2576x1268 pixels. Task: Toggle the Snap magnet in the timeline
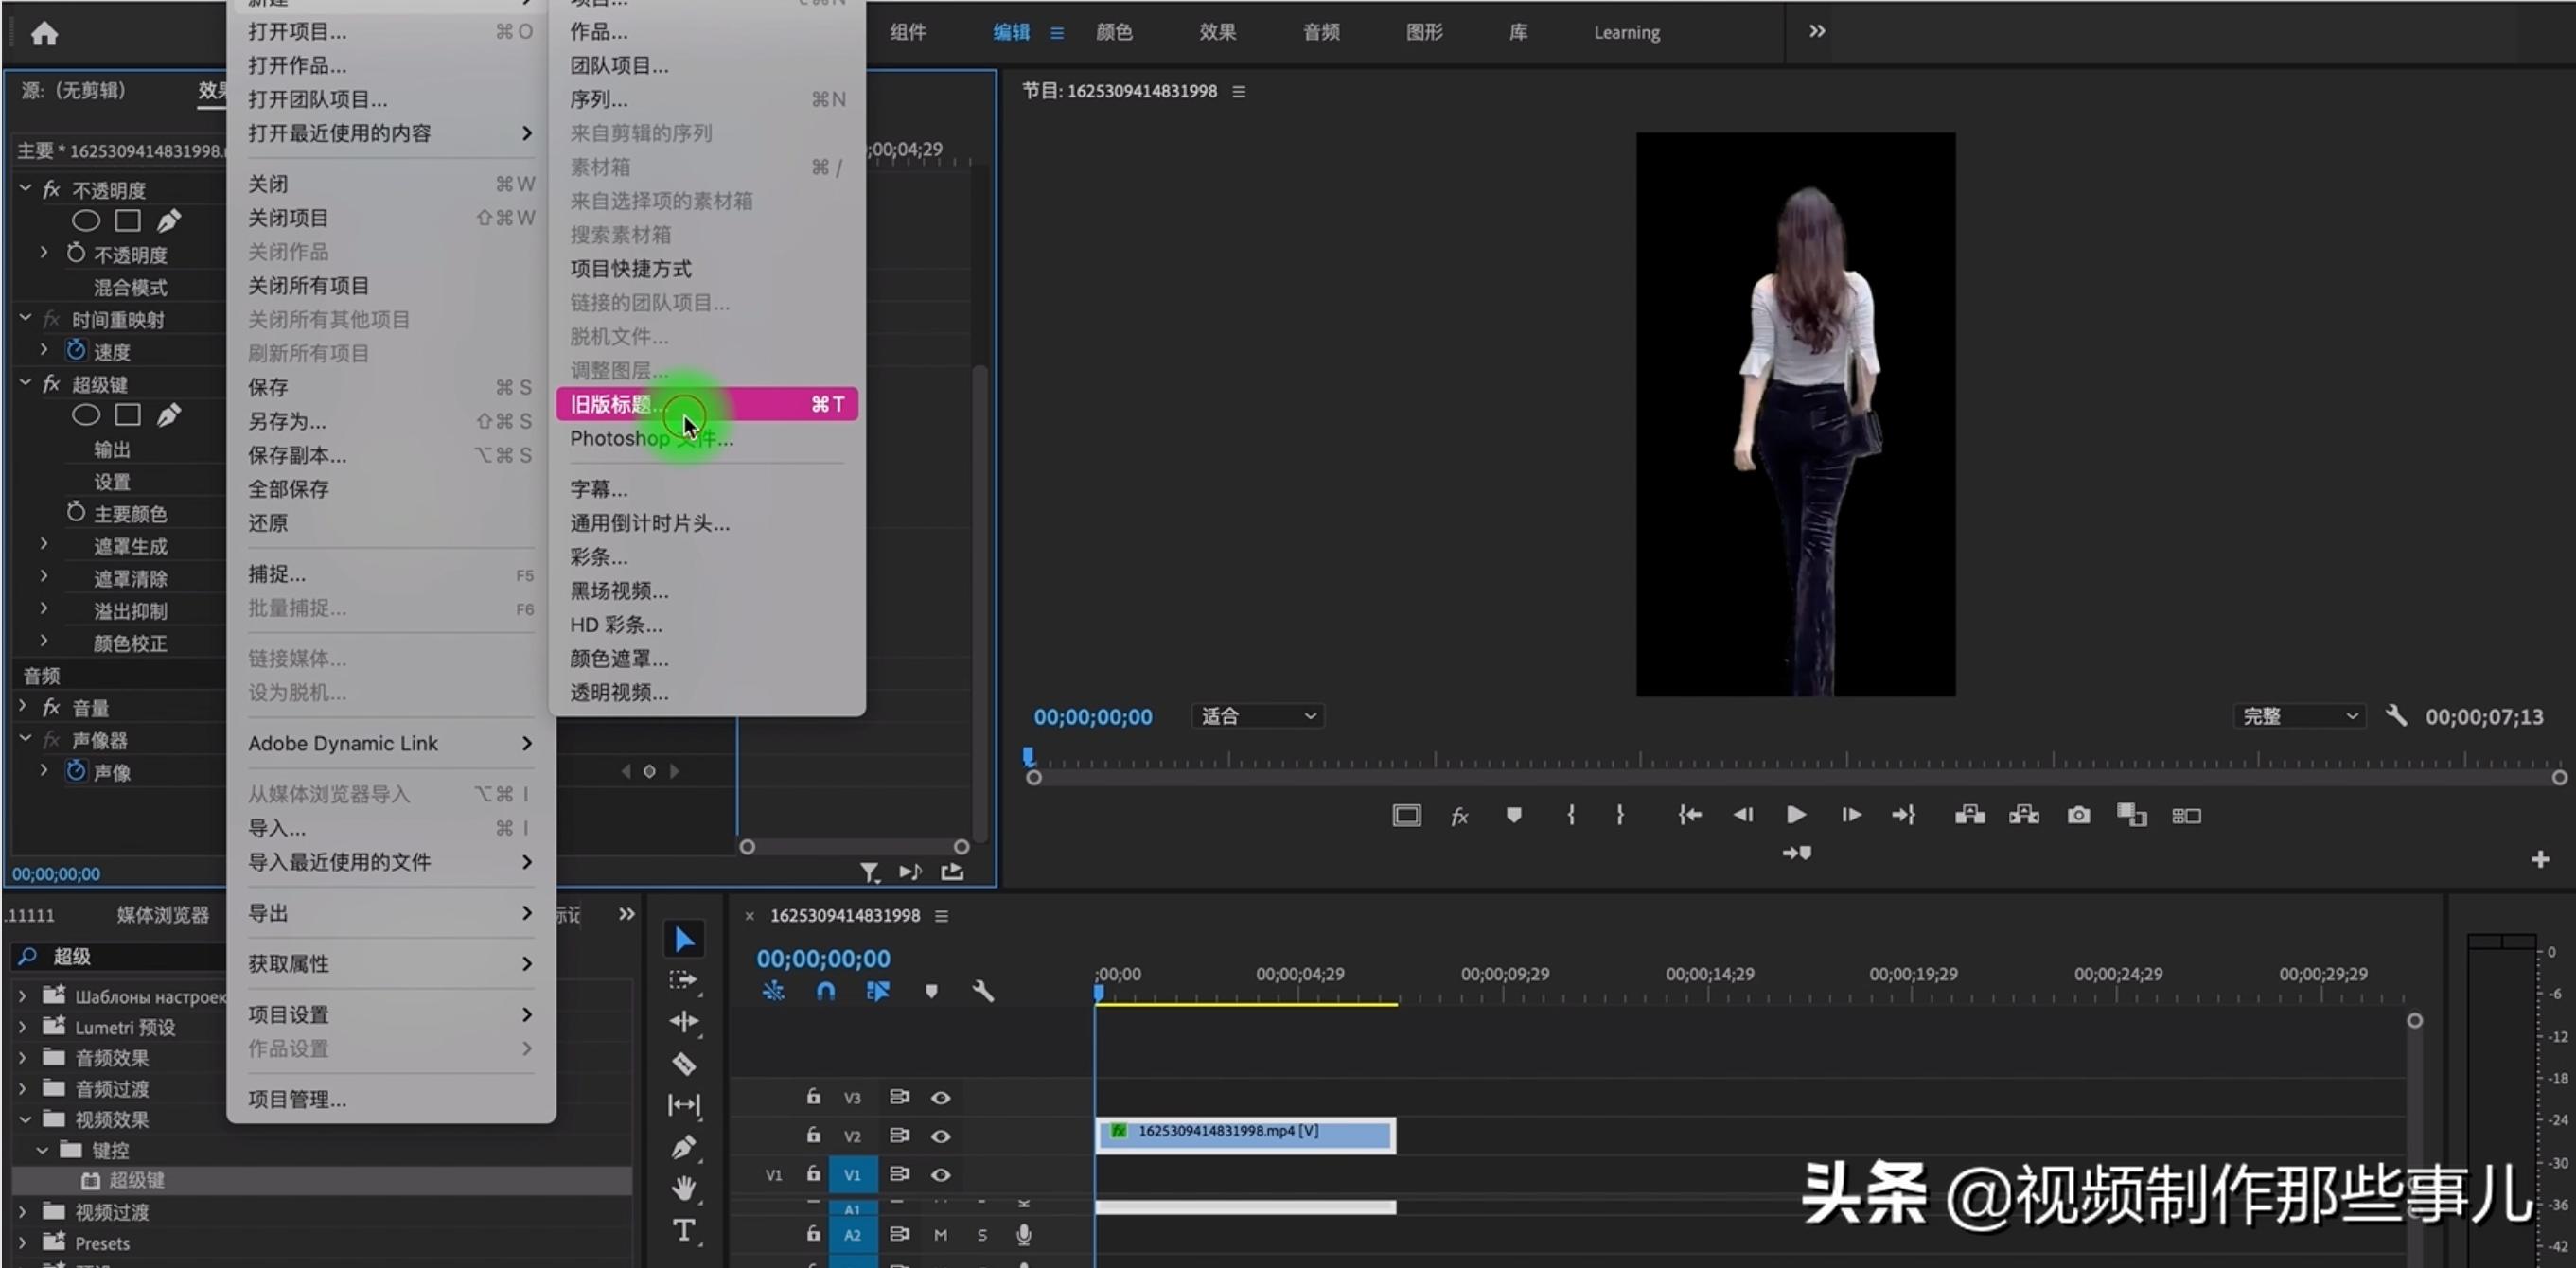827,991
